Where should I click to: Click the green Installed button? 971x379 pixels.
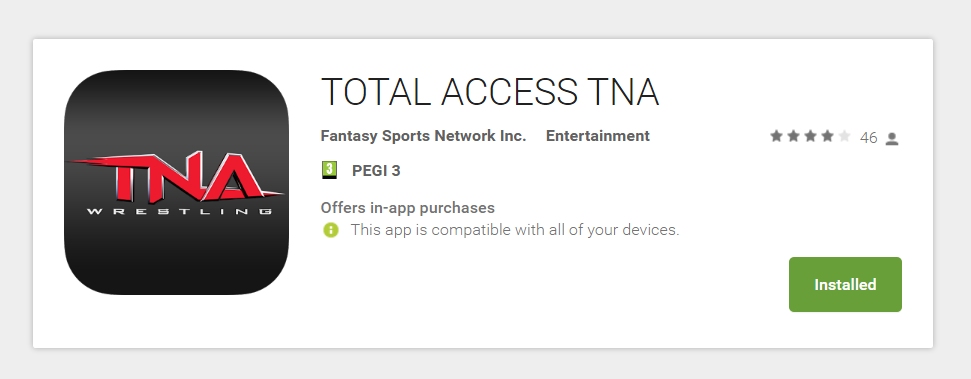pyautogui.click(x=845, y=284)
